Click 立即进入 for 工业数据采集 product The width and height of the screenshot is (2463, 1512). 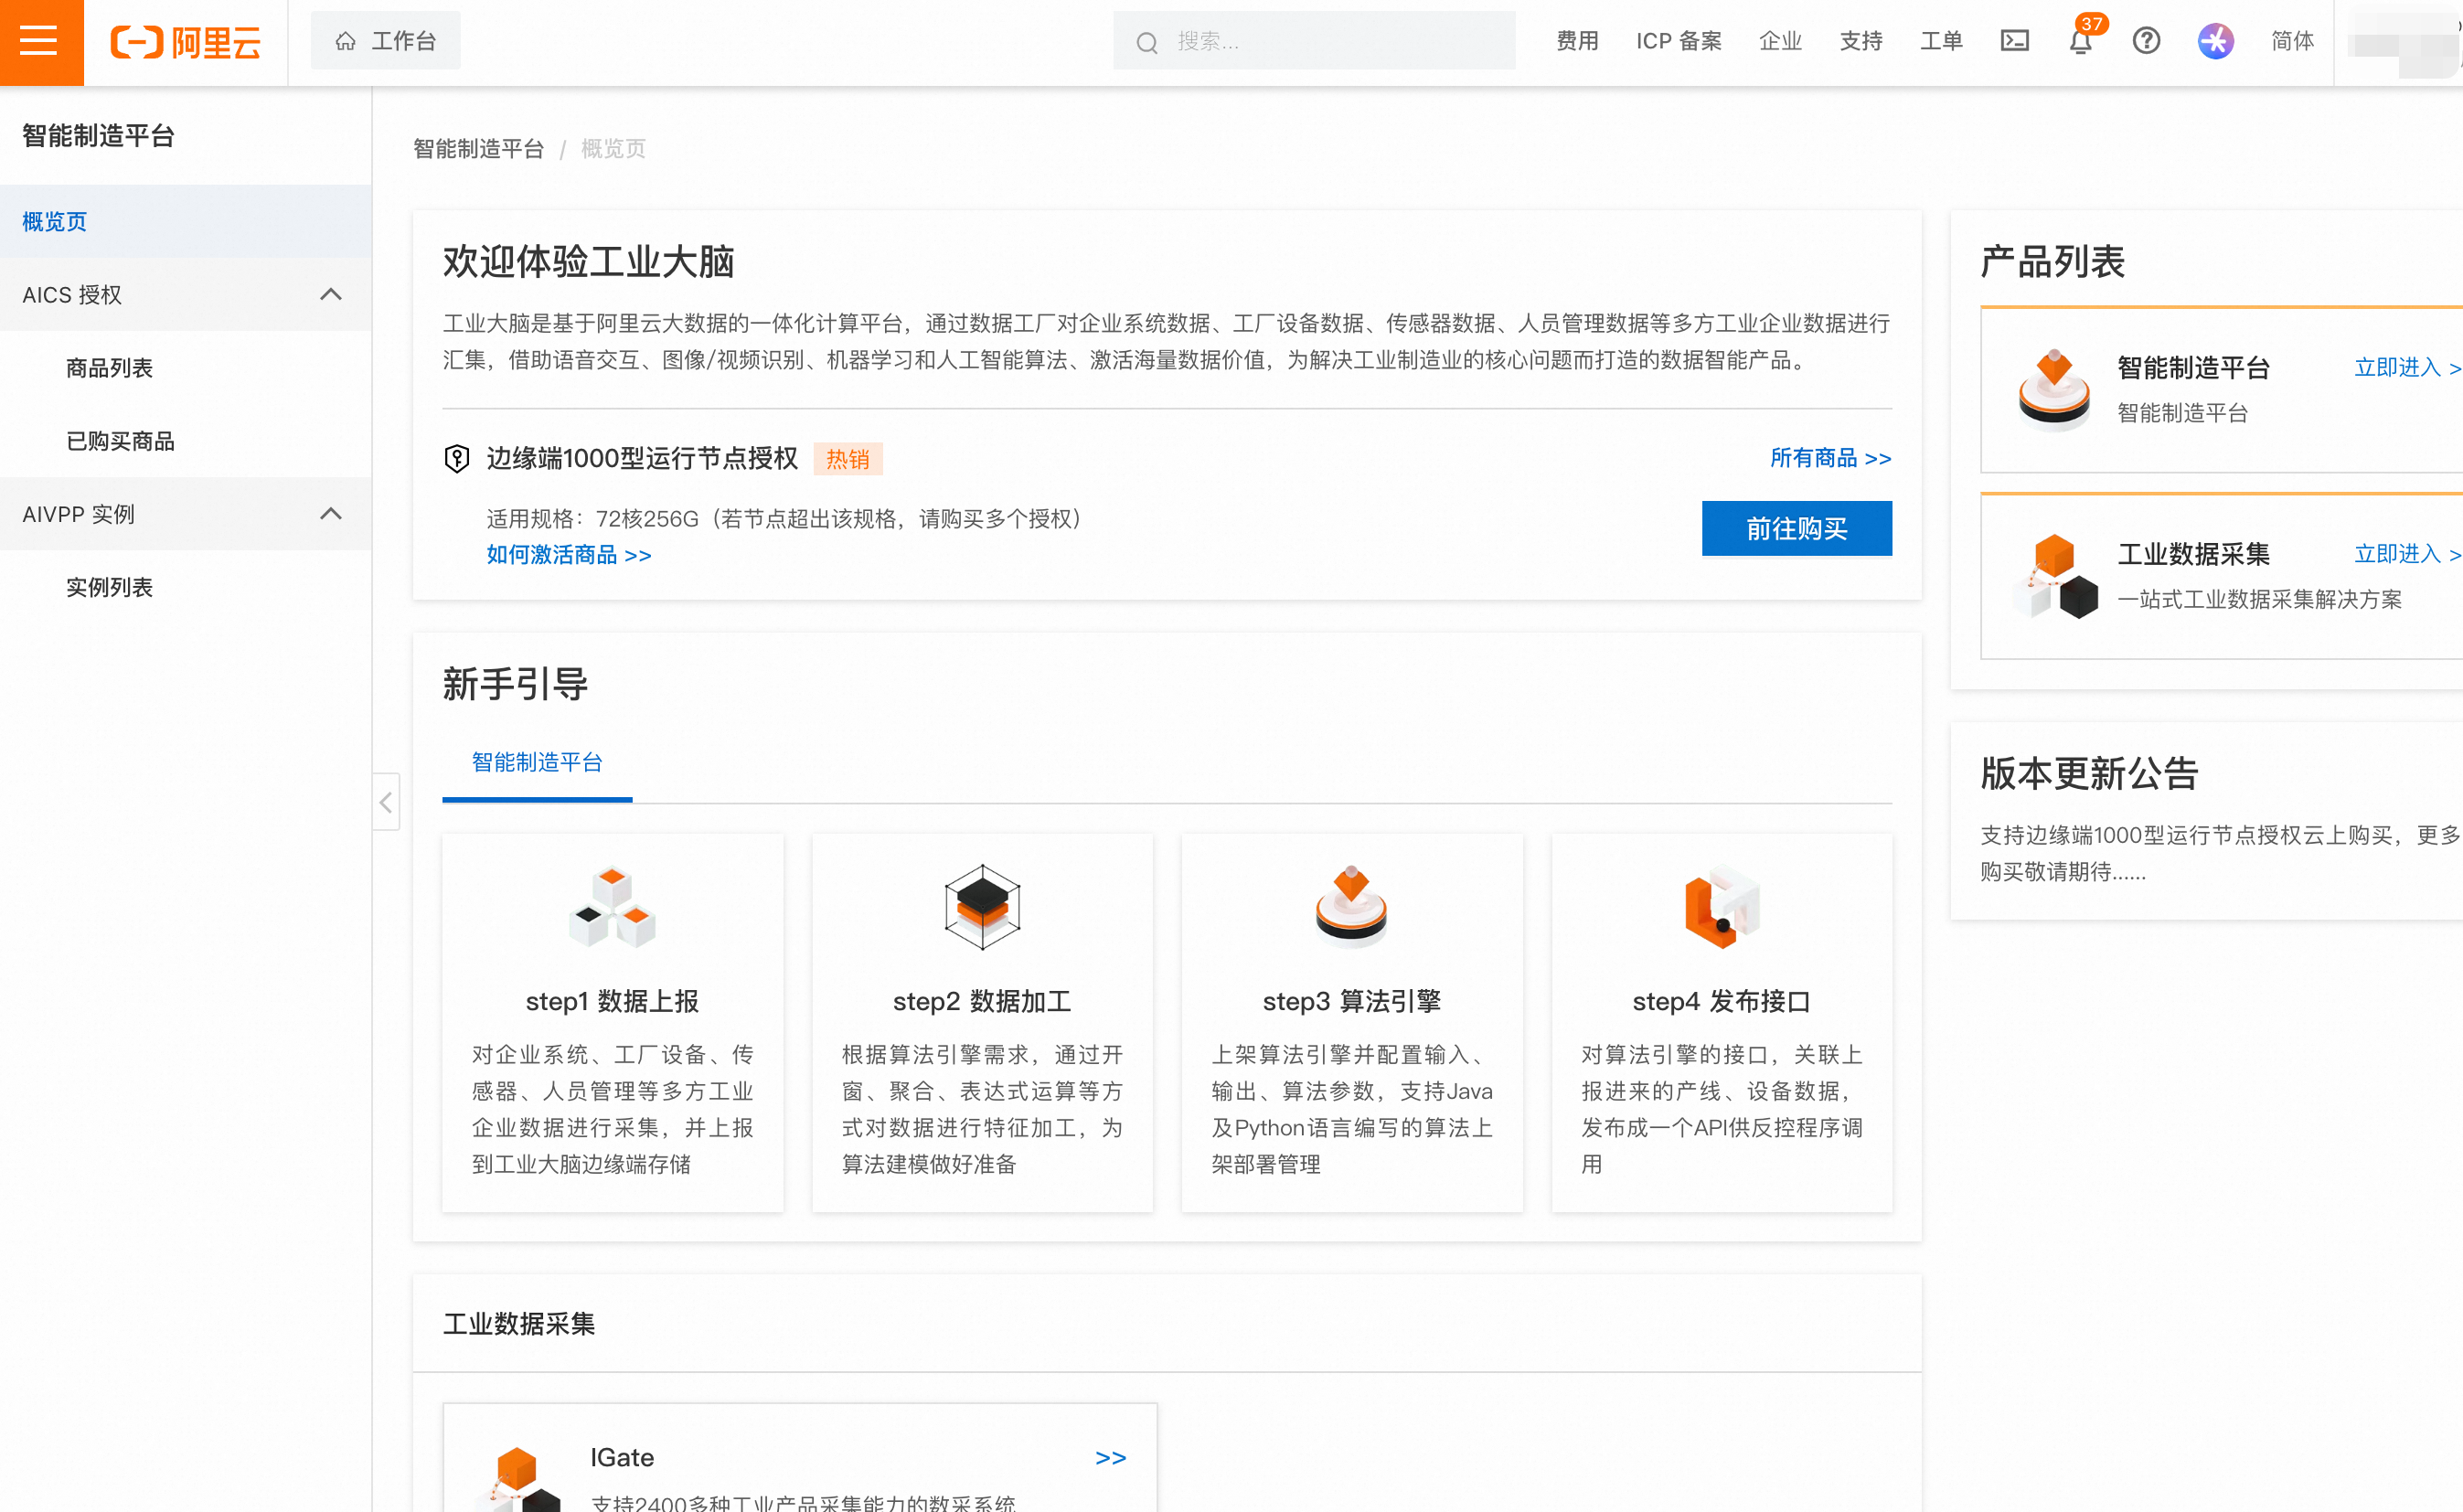pyautogui.click(x=2407, y=554)
